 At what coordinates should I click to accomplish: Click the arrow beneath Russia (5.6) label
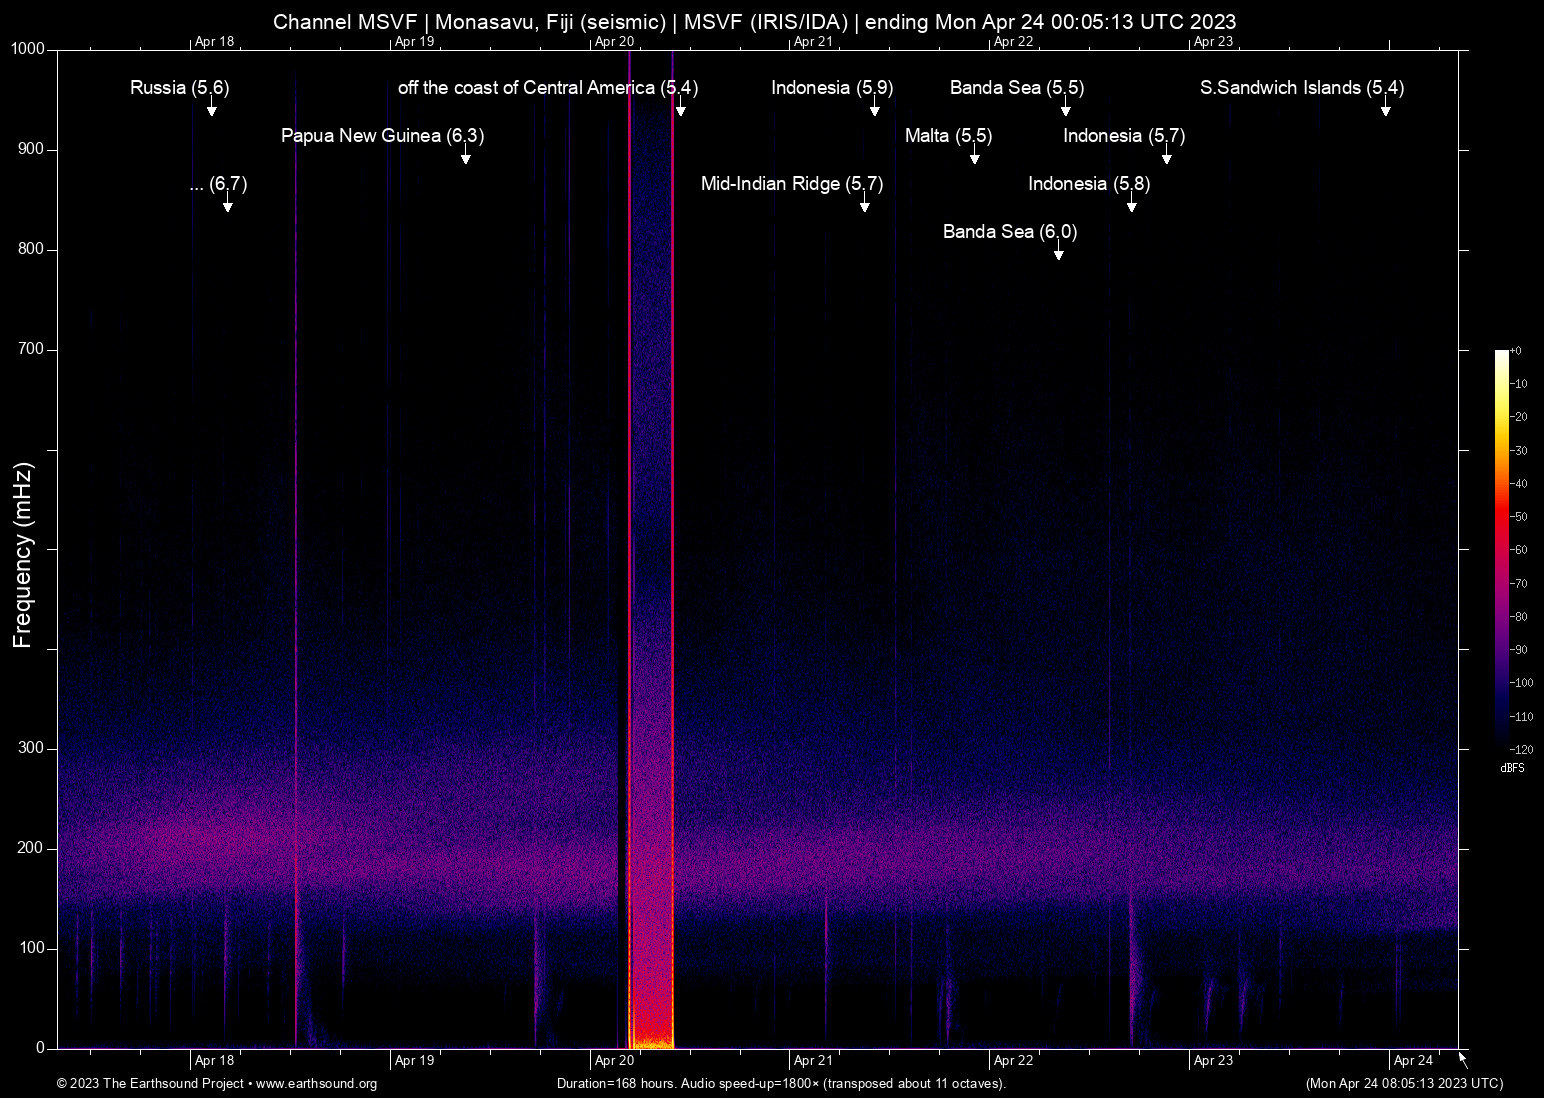[x=211, y=108]
